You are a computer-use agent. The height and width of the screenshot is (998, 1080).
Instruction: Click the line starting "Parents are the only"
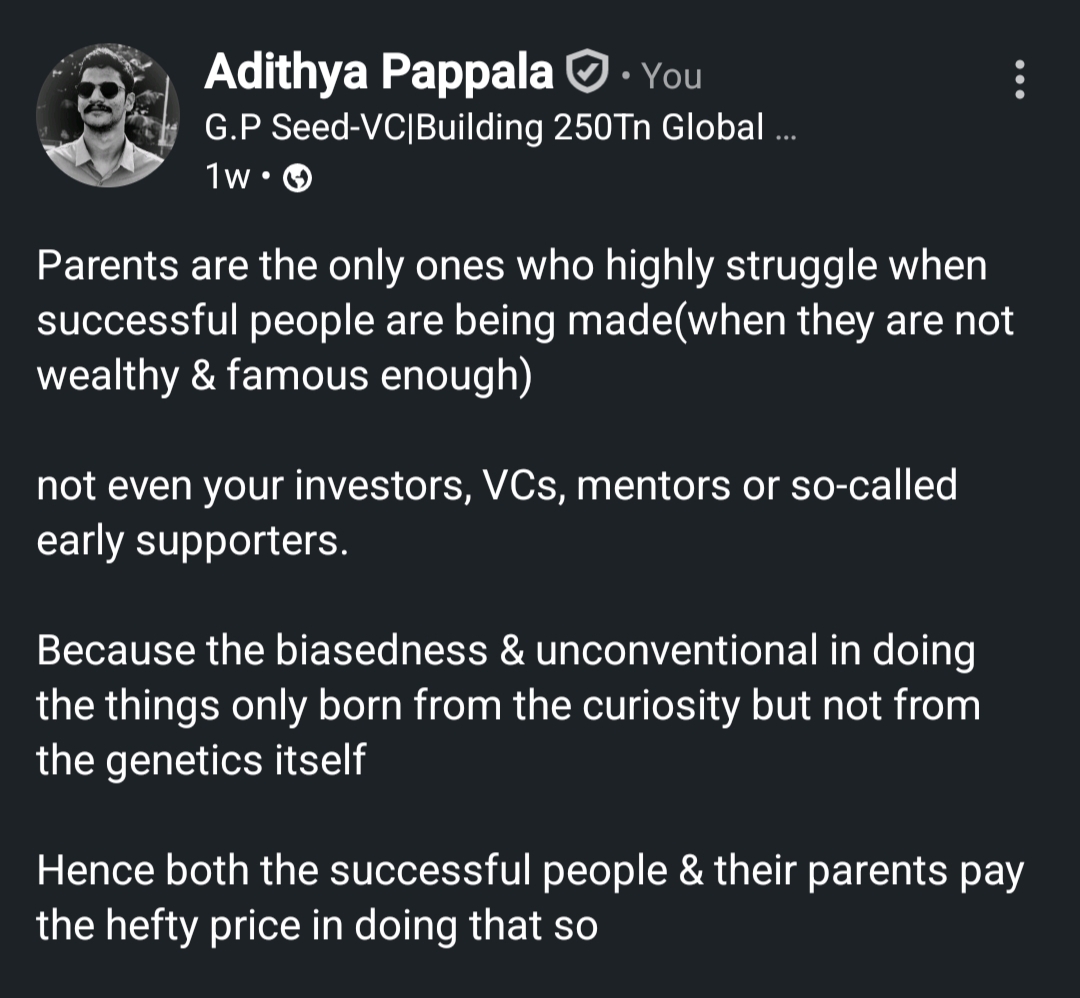(x=511, y=266)
